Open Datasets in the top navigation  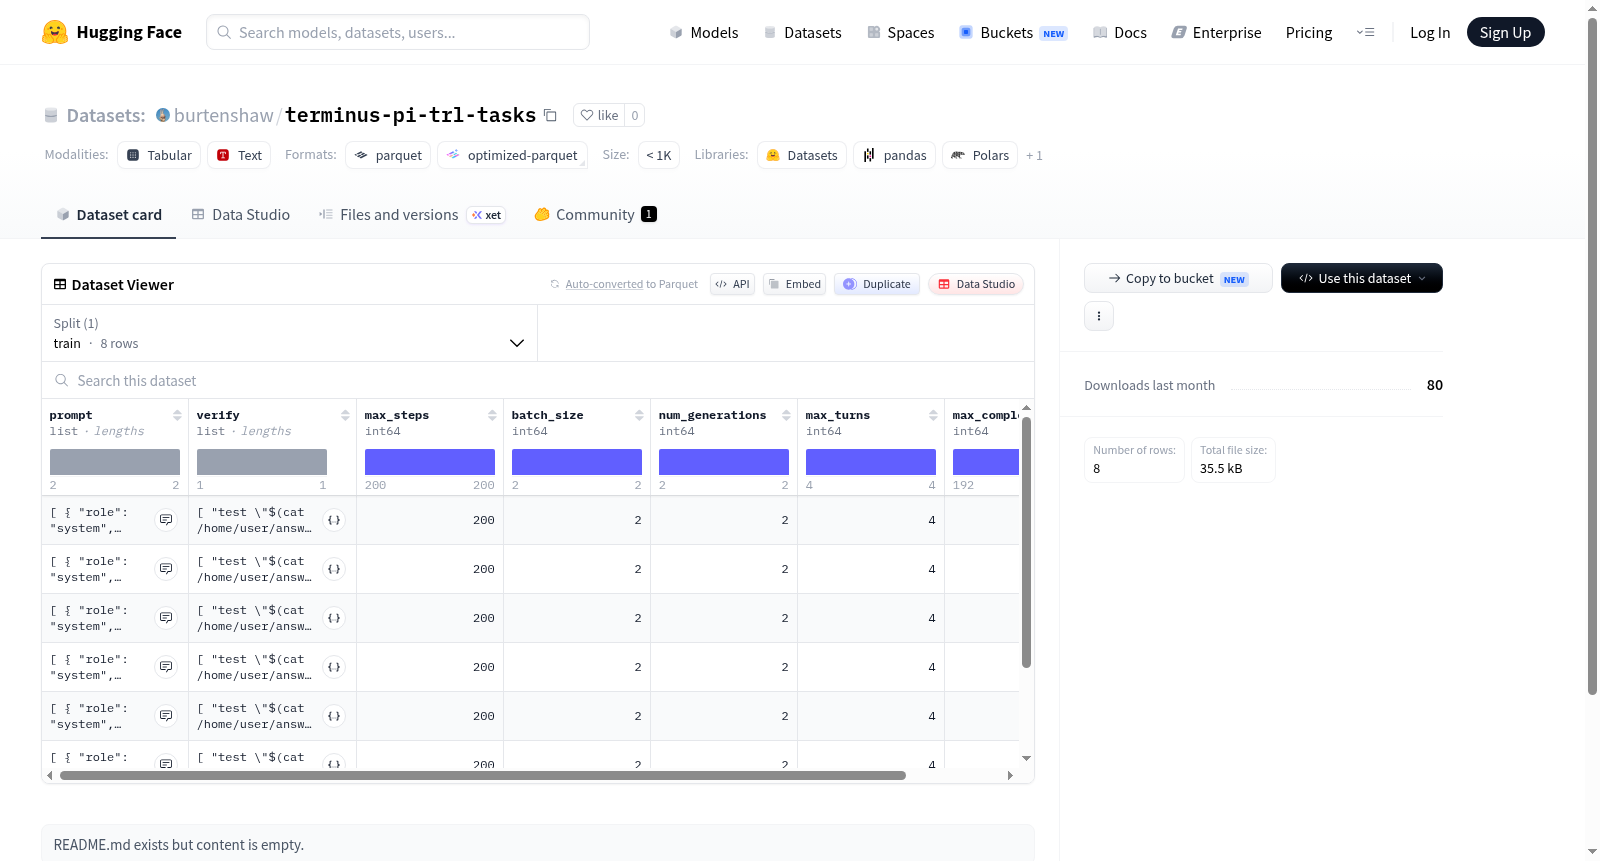(x=803, y=32)
